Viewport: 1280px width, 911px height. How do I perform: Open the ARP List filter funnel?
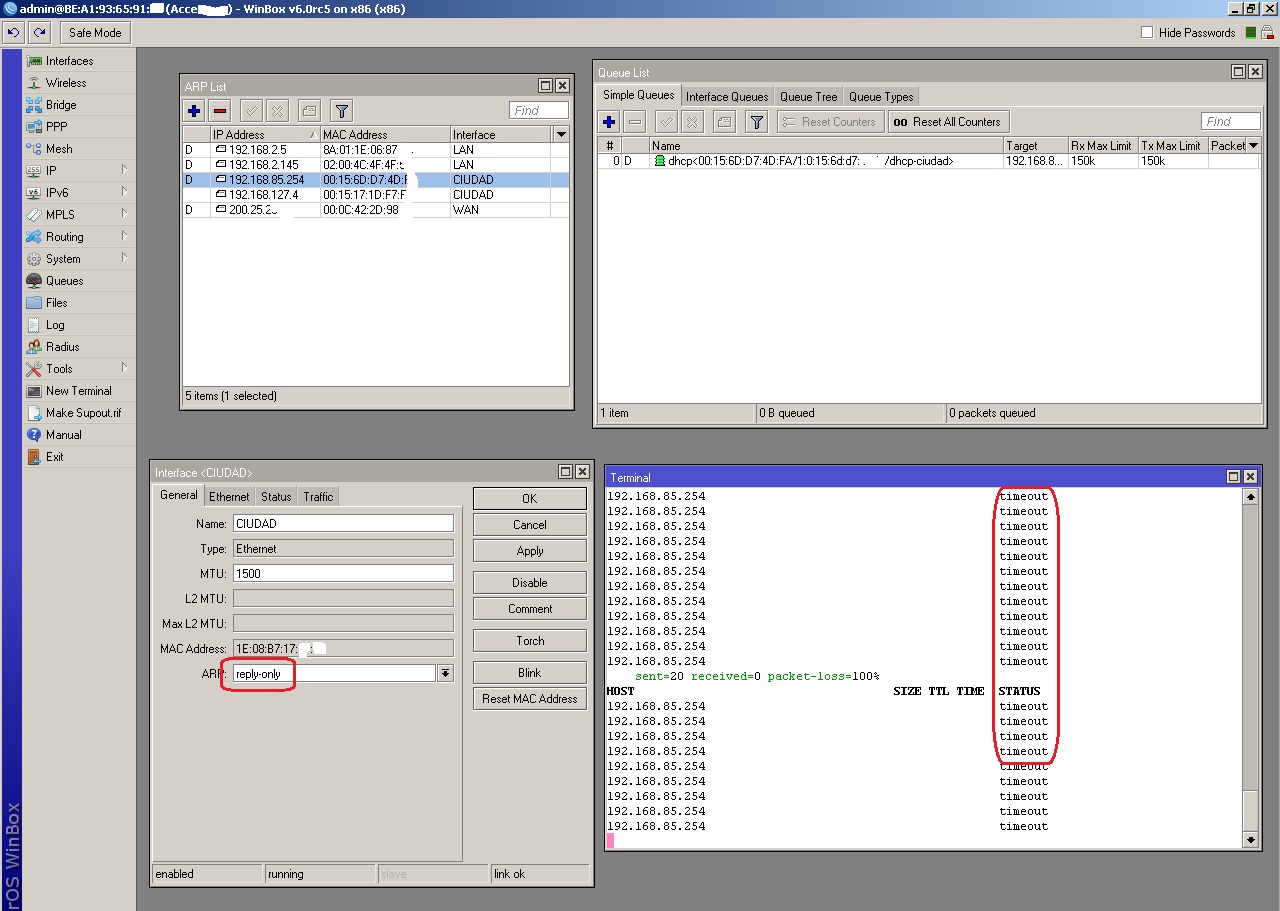coord(341,111)
